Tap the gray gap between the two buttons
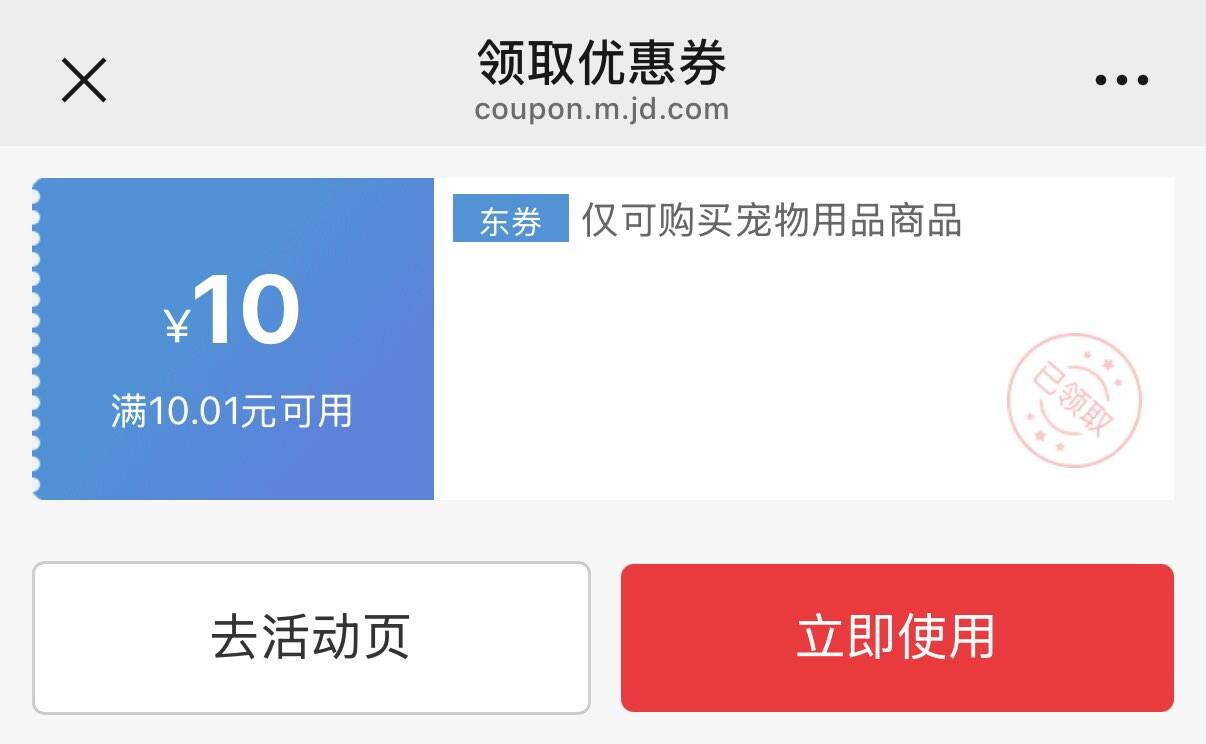 (605, 638)
